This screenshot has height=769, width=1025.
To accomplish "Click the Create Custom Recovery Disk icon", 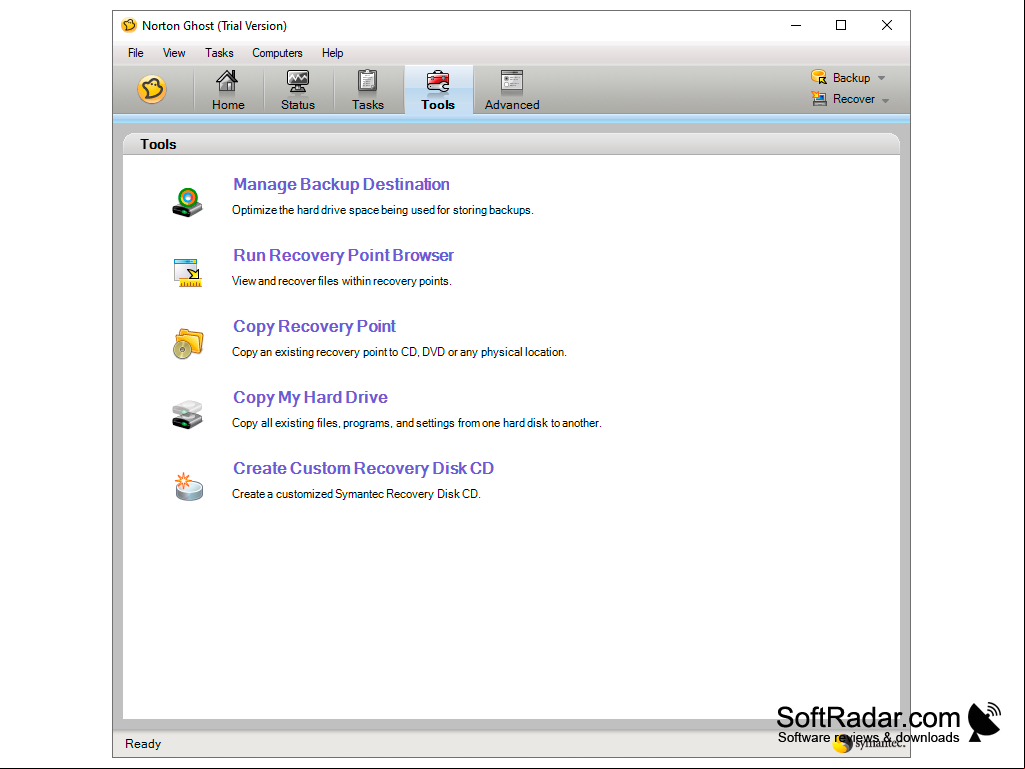I will point(188,486).
